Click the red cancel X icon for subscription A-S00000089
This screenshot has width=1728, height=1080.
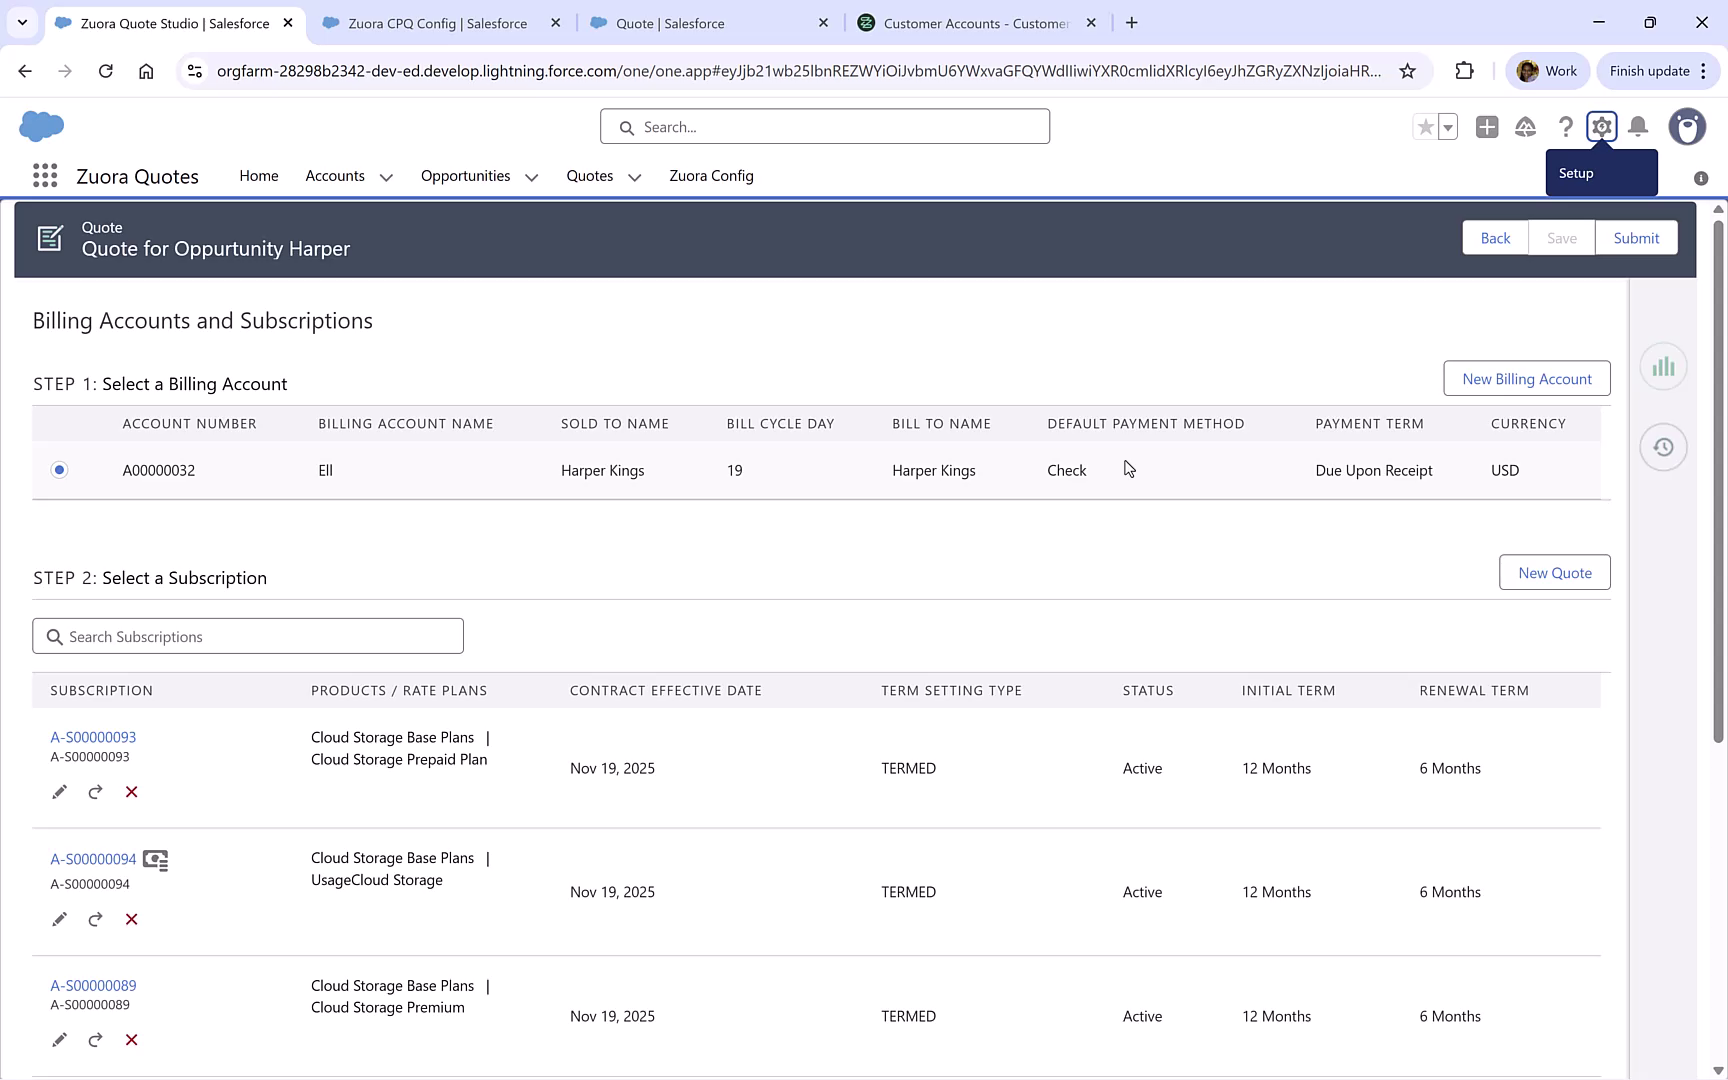131,1040
